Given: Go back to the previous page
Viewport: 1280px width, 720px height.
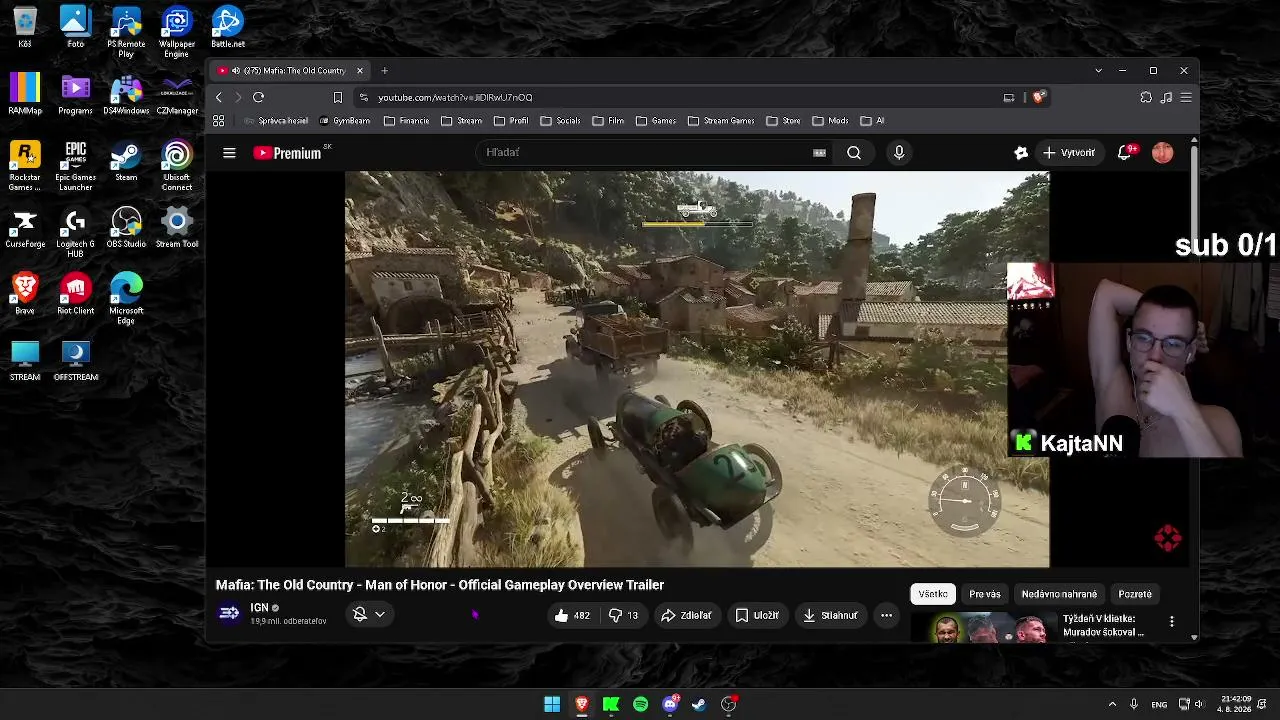Looking at the screenshot, I should [x=219, y=97].
